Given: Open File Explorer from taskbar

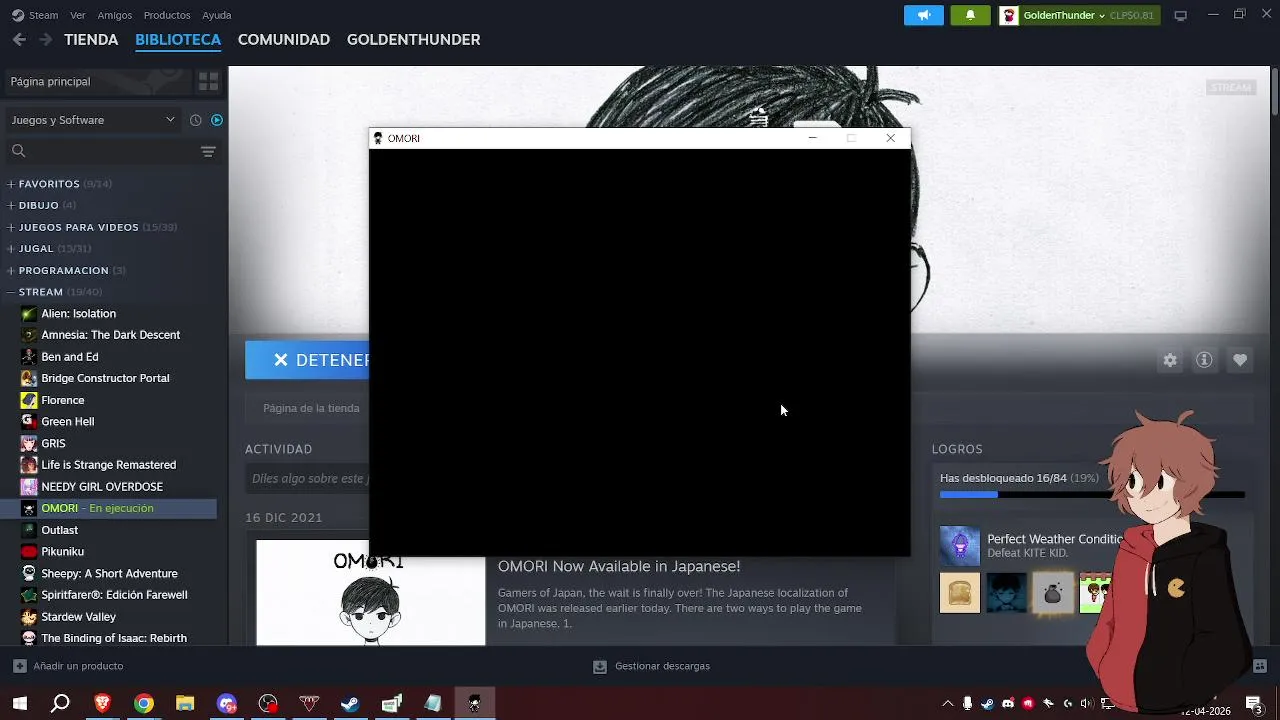Looking at the screenshot, I should coord(185,704).
